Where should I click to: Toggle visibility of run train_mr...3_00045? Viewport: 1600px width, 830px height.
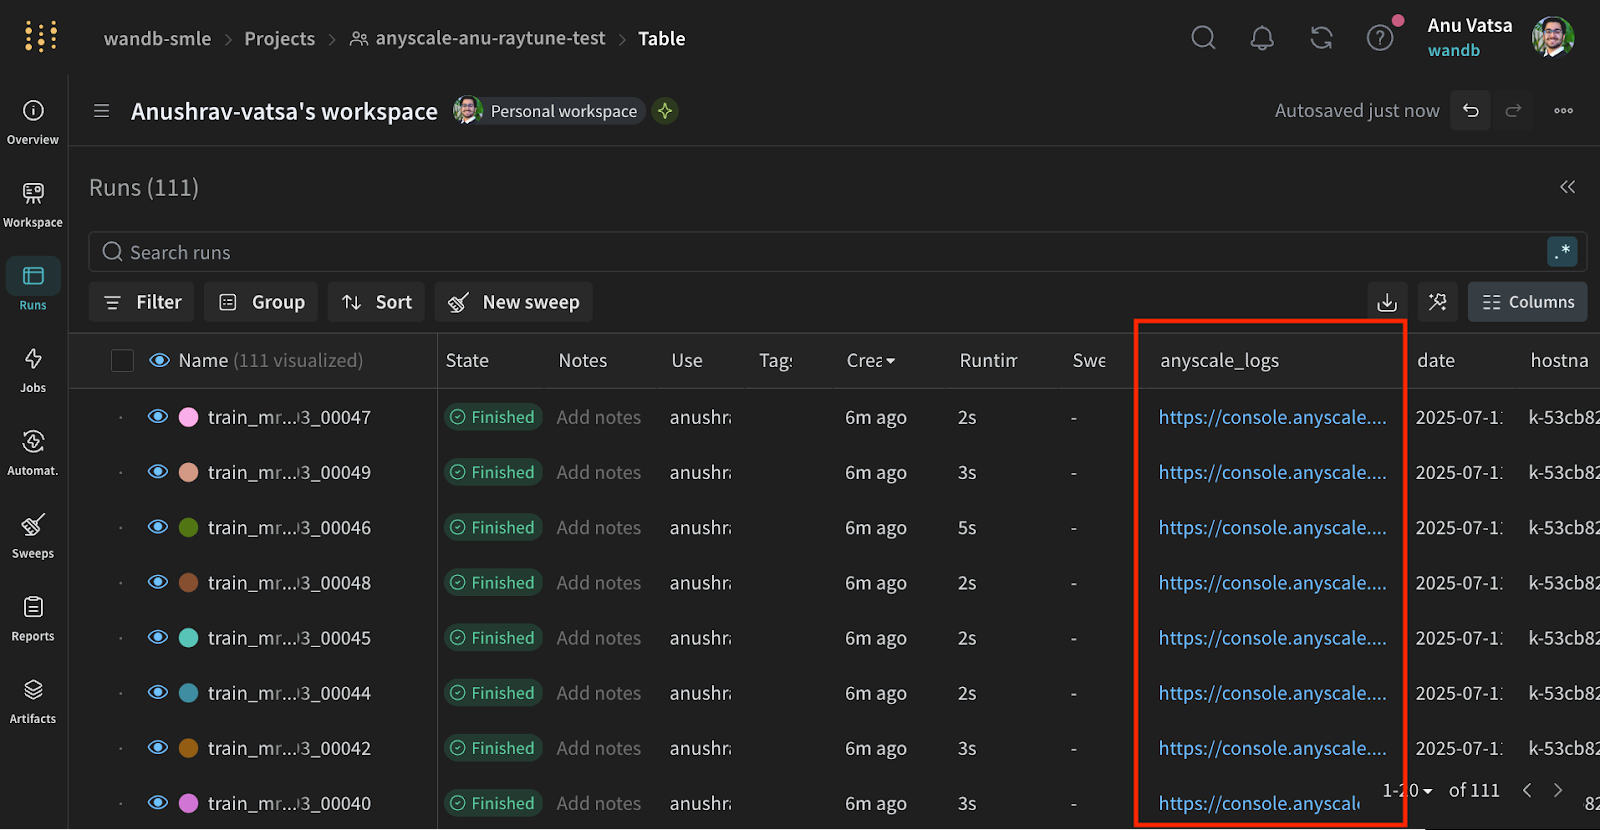click(158, 637)
